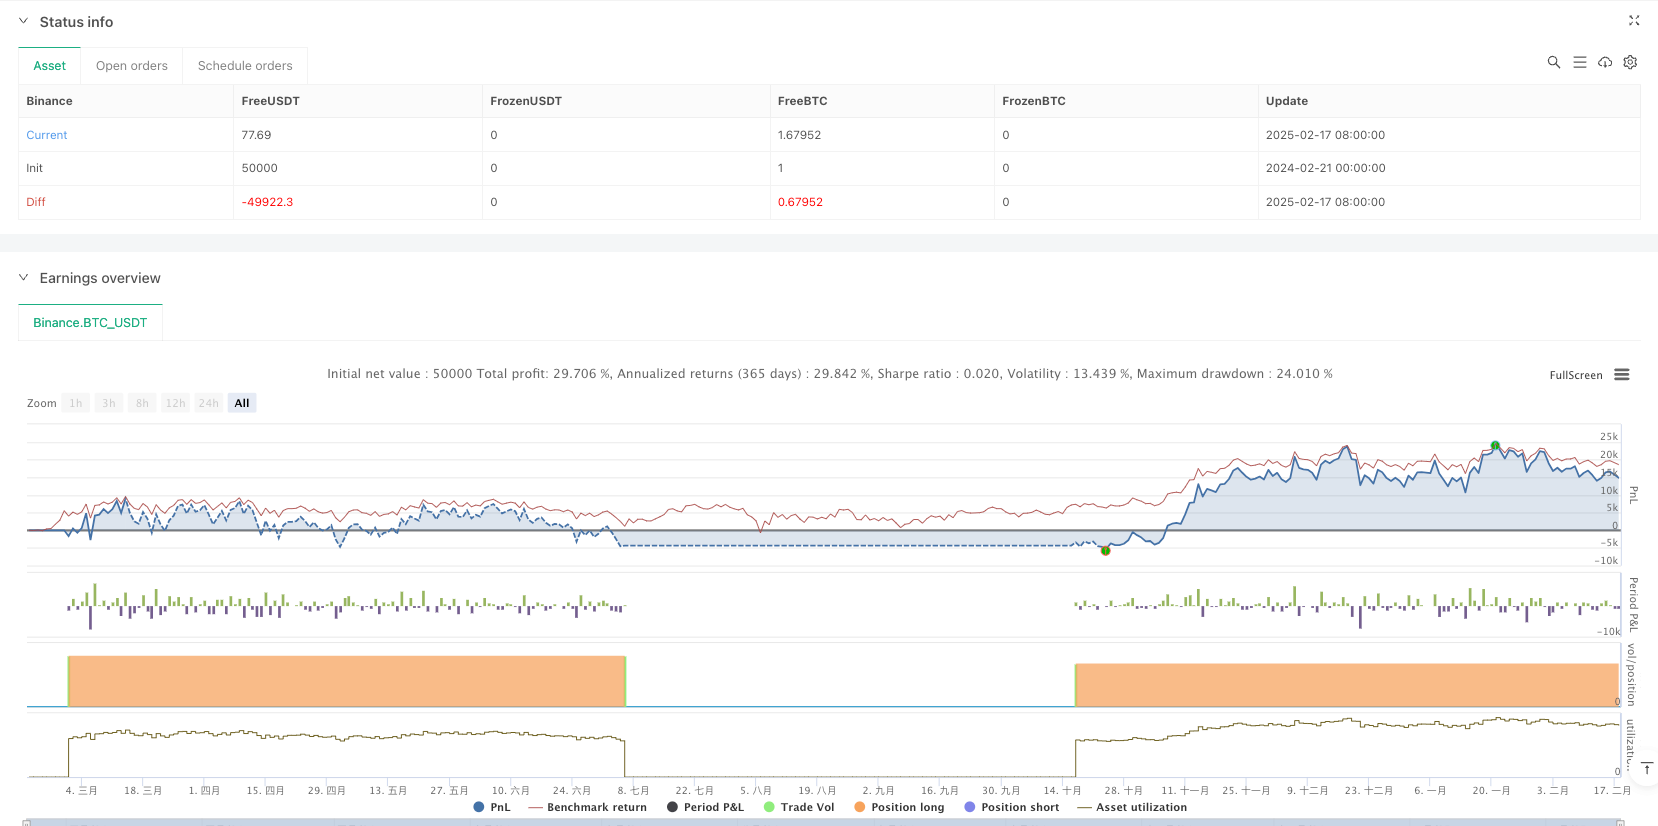Click the FullScreen chart button

point(1575,375)
